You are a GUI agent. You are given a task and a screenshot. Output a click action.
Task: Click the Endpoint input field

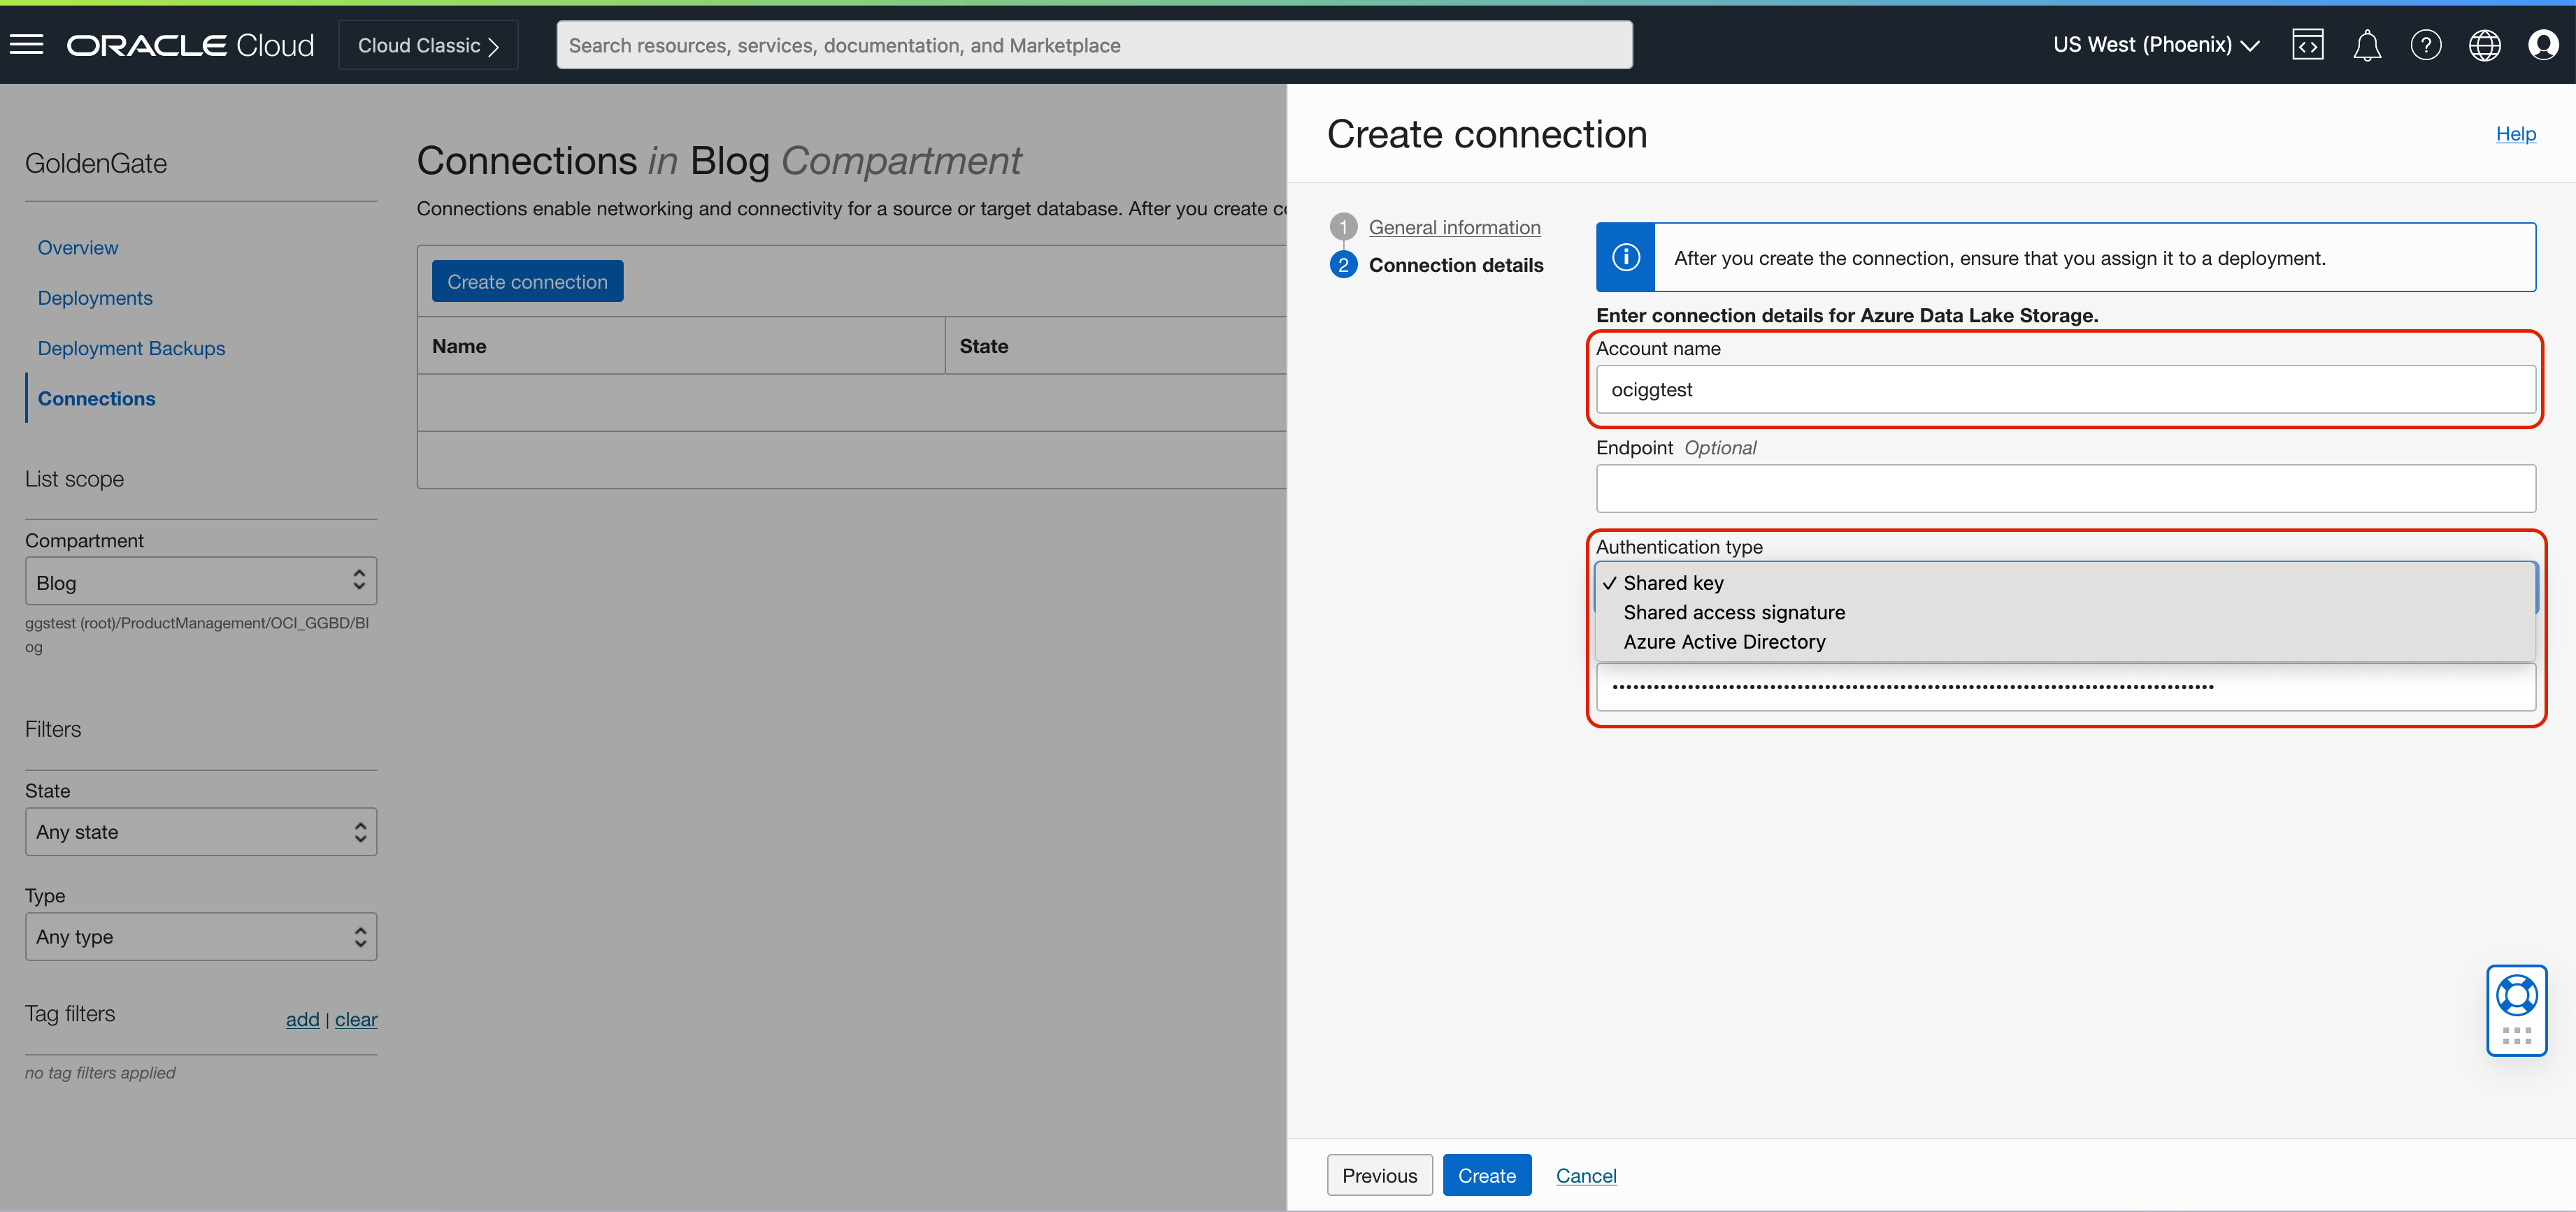pos(2065,489)
